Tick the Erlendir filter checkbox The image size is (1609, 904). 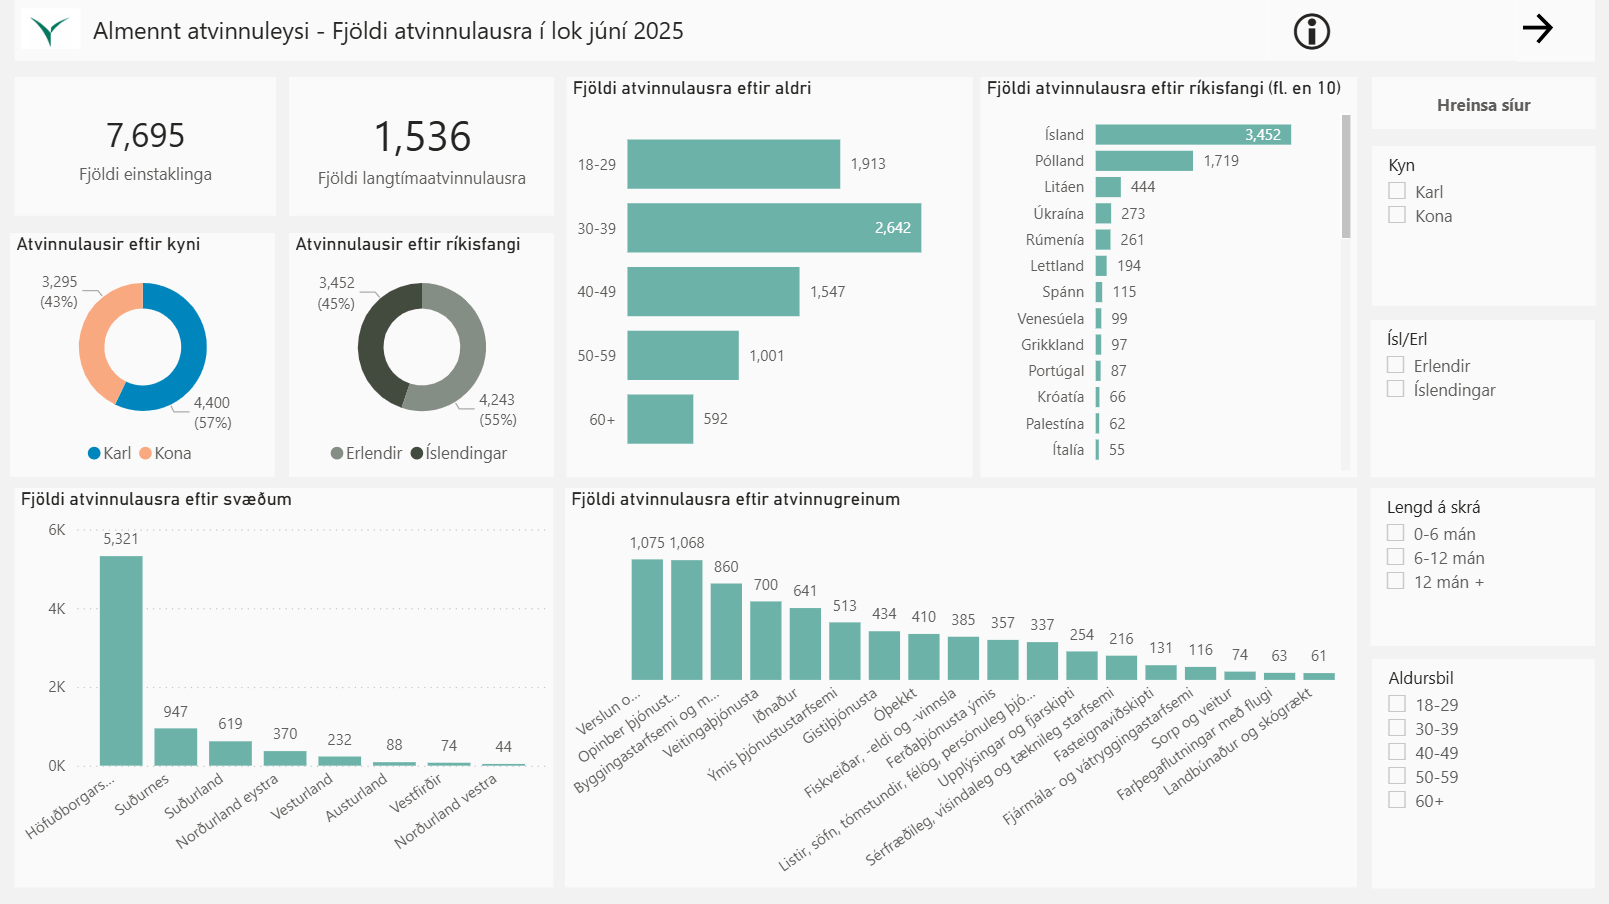[1396, 365]
